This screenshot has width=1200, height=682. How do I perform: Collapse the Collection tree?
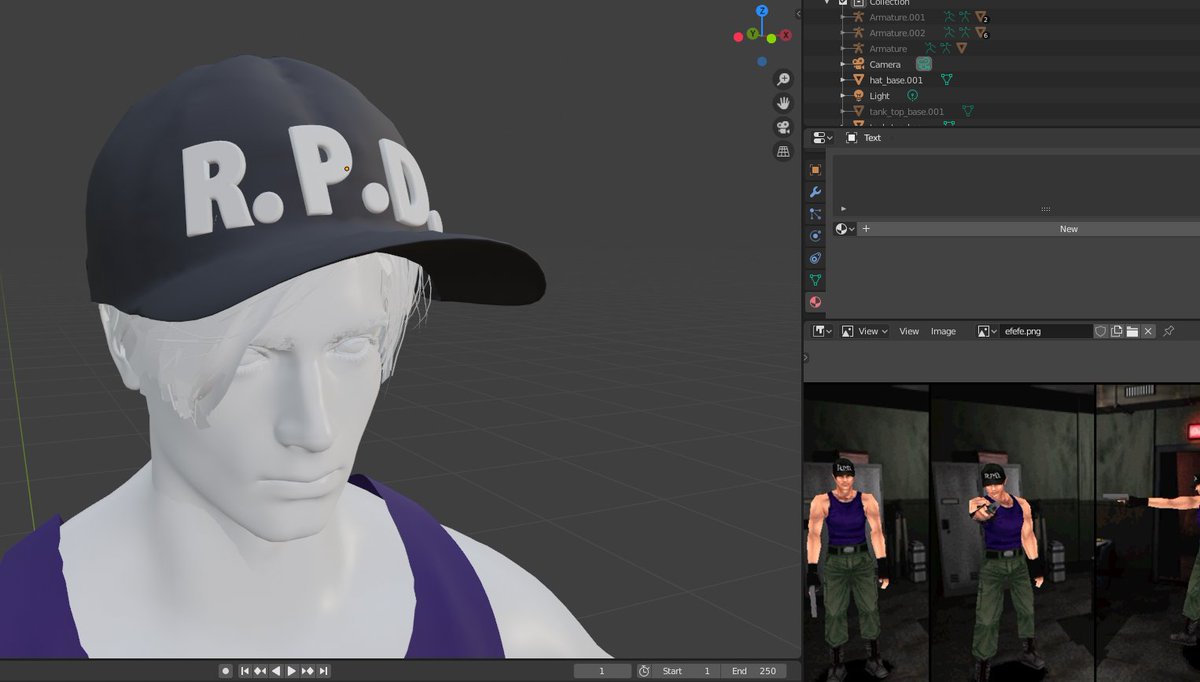[x=827, y=3]
